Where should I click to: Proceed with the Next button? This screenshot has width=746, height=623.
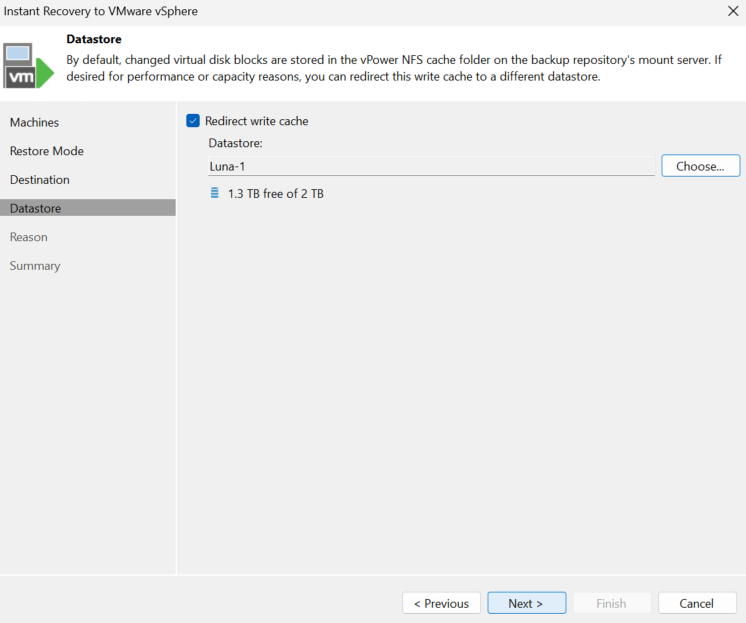526,603
